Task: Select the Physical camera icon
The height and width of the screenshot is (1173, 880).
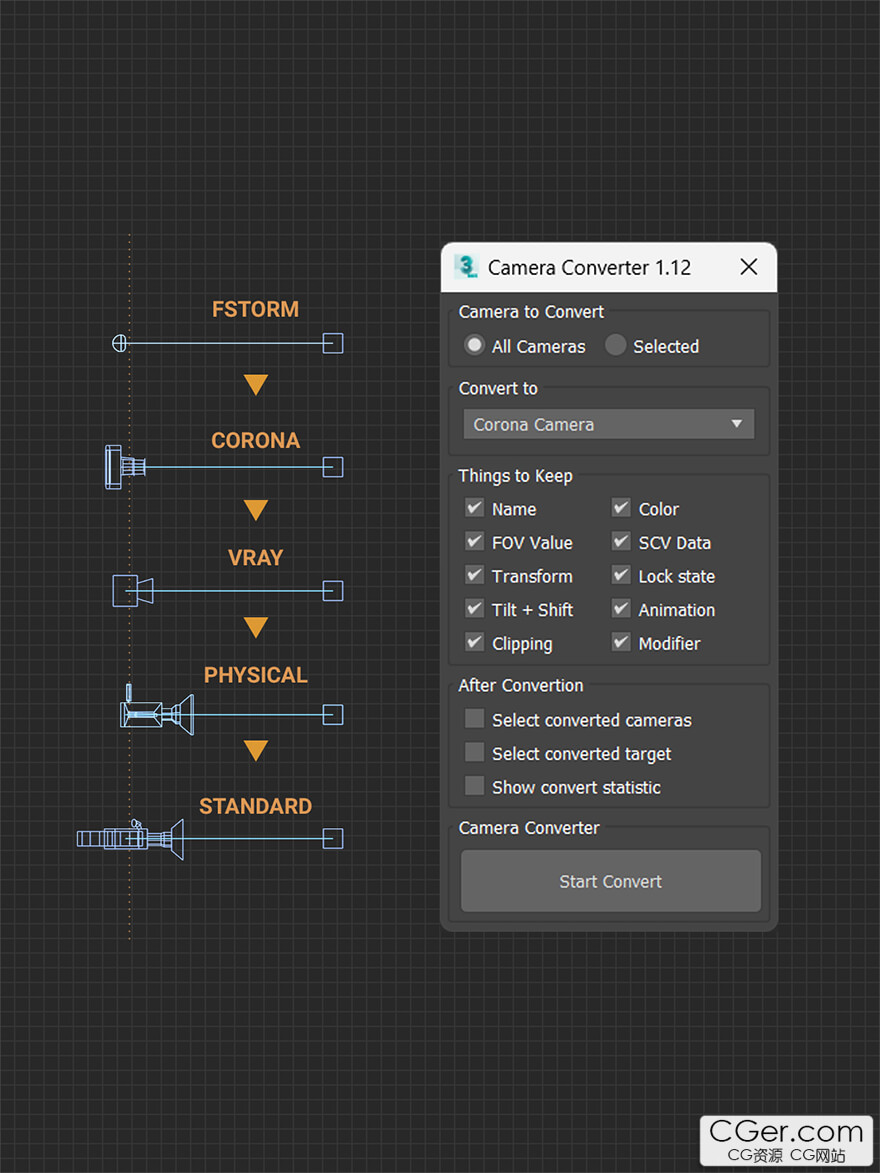Action: click(157, 711)
